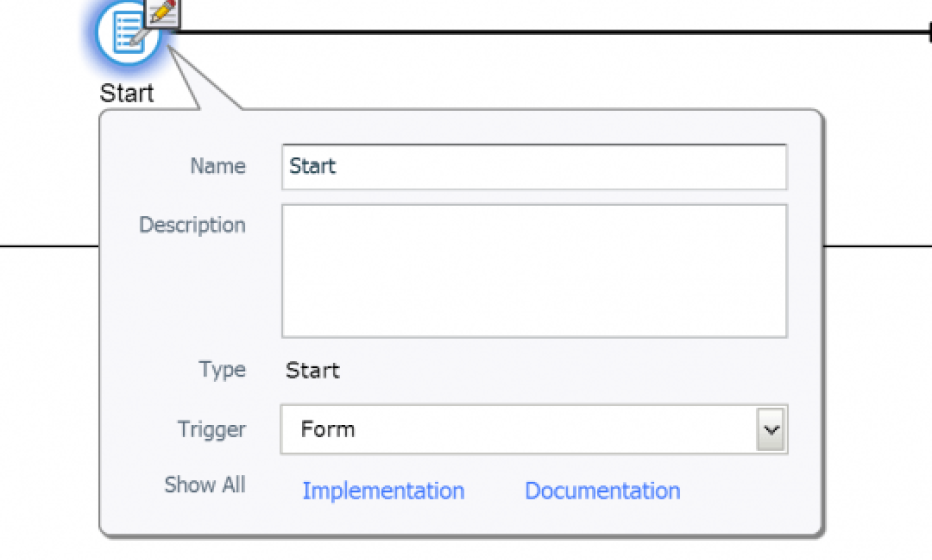The image size is (932, 560).
Task: Select the Description label
Action: pos(192,225)
